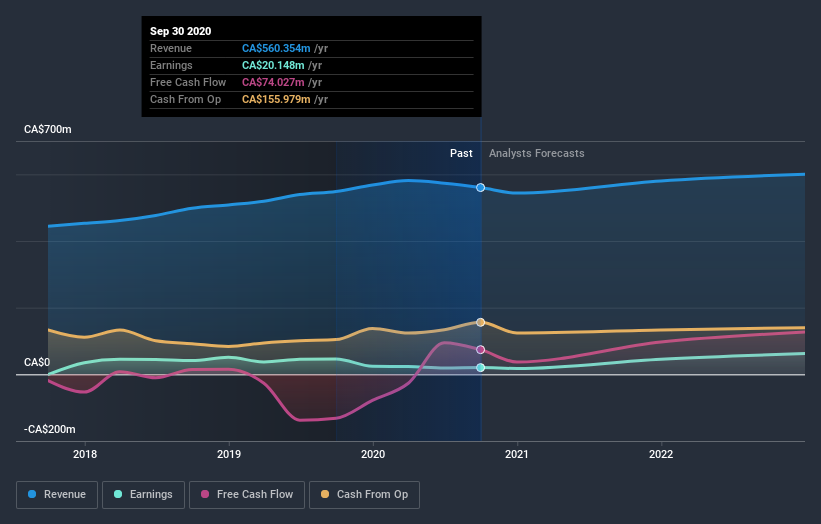Select the 2022 axis label

[x=661, y=454]
